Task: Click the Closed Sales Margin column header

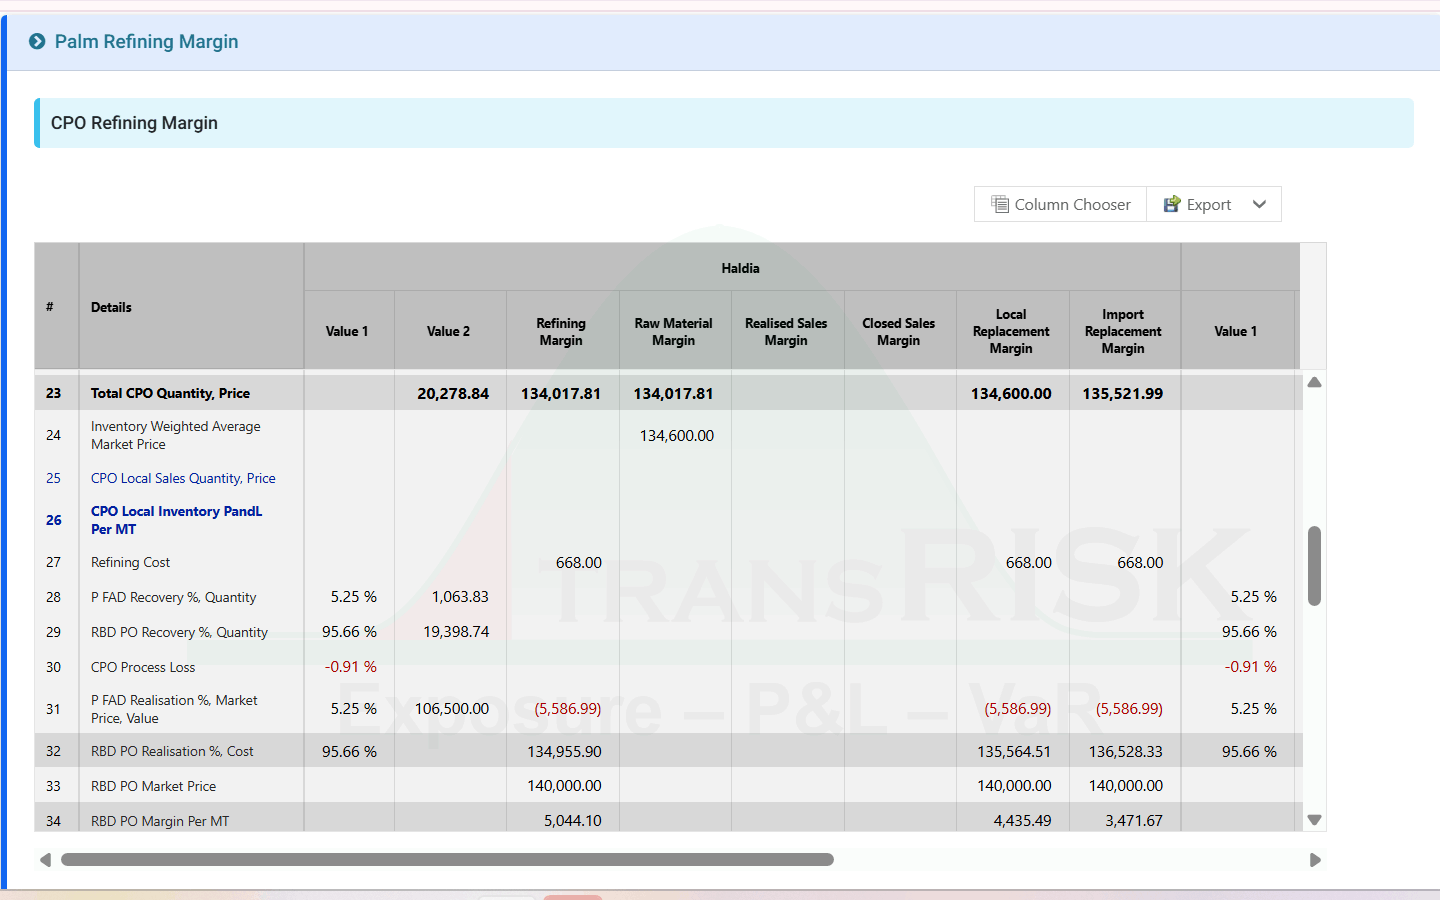Action: coord(899,331)
